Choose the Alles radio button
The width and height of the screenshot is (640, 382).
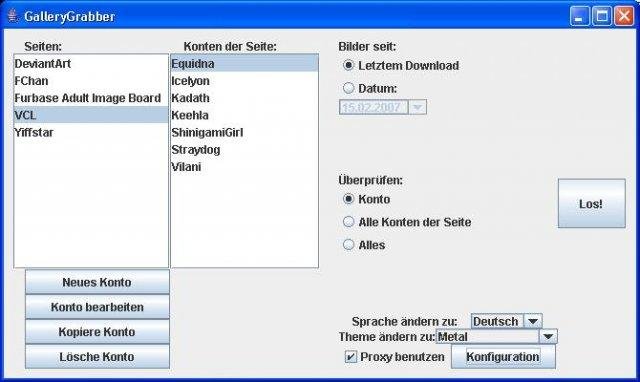click(x=348, y=245)
